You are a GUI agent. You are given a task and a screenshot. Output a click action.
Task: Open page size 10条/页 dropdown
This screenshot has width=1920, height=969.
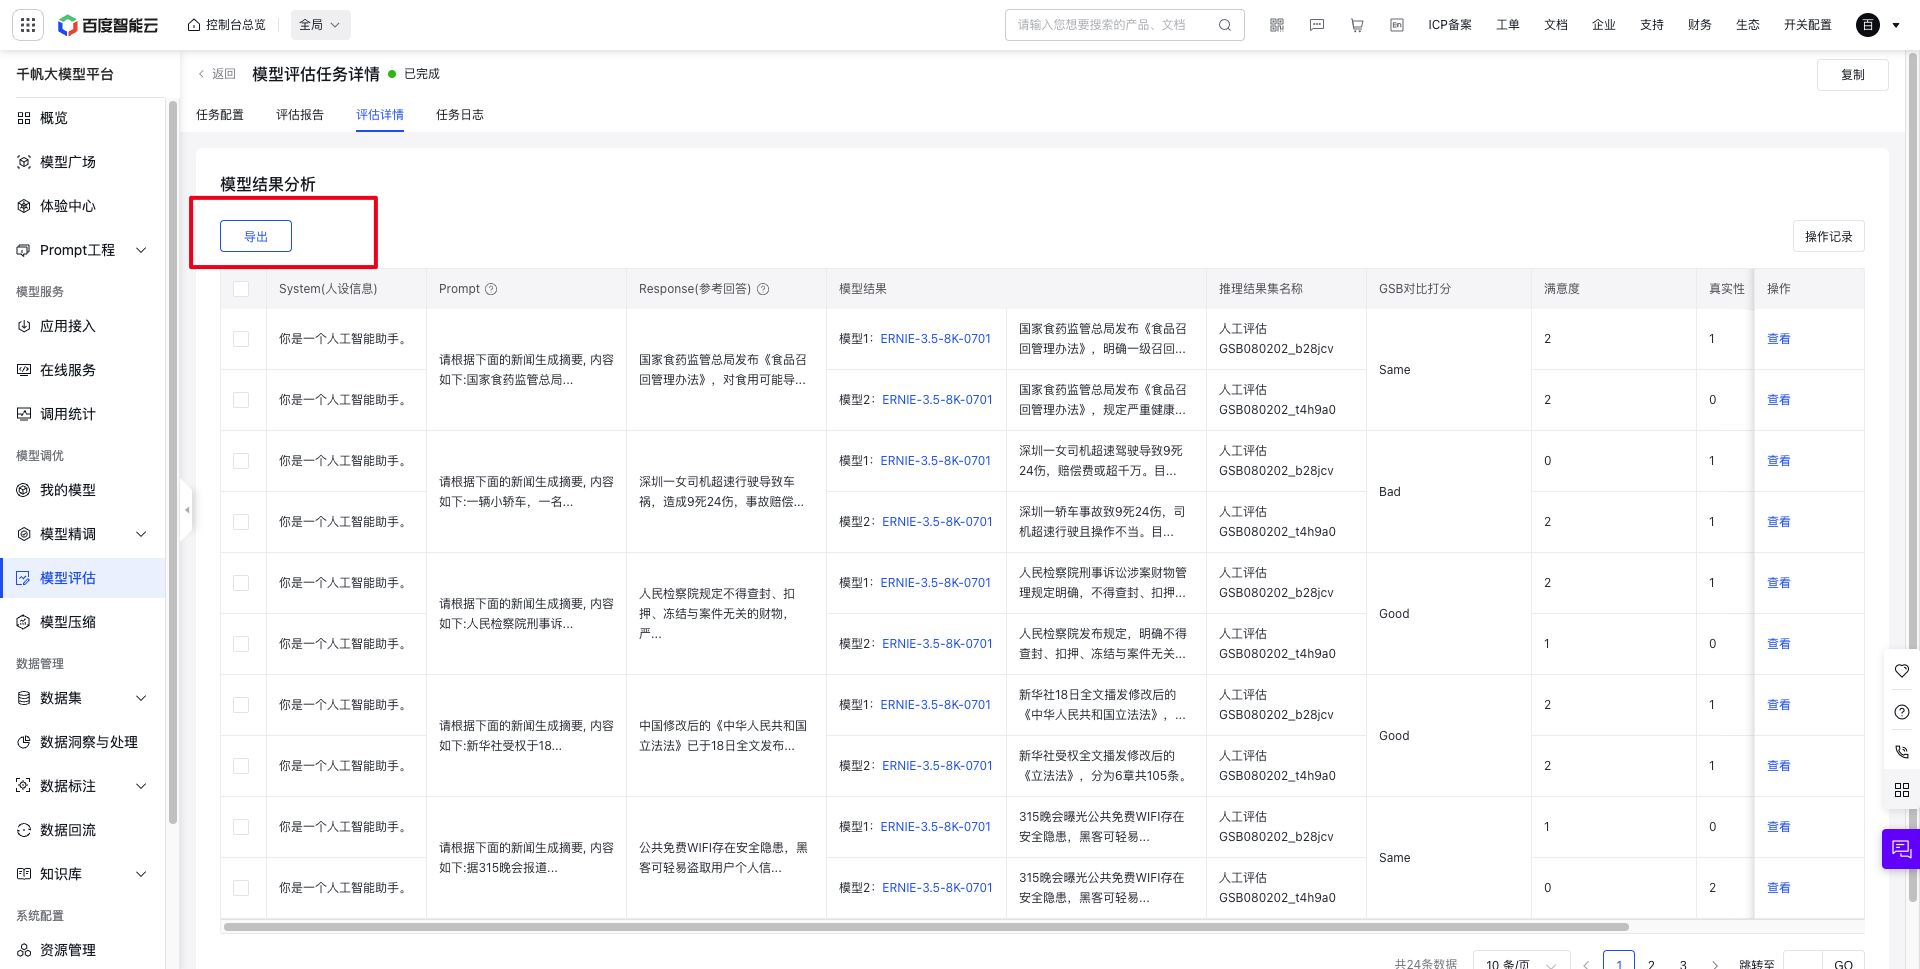[1521, 962]
